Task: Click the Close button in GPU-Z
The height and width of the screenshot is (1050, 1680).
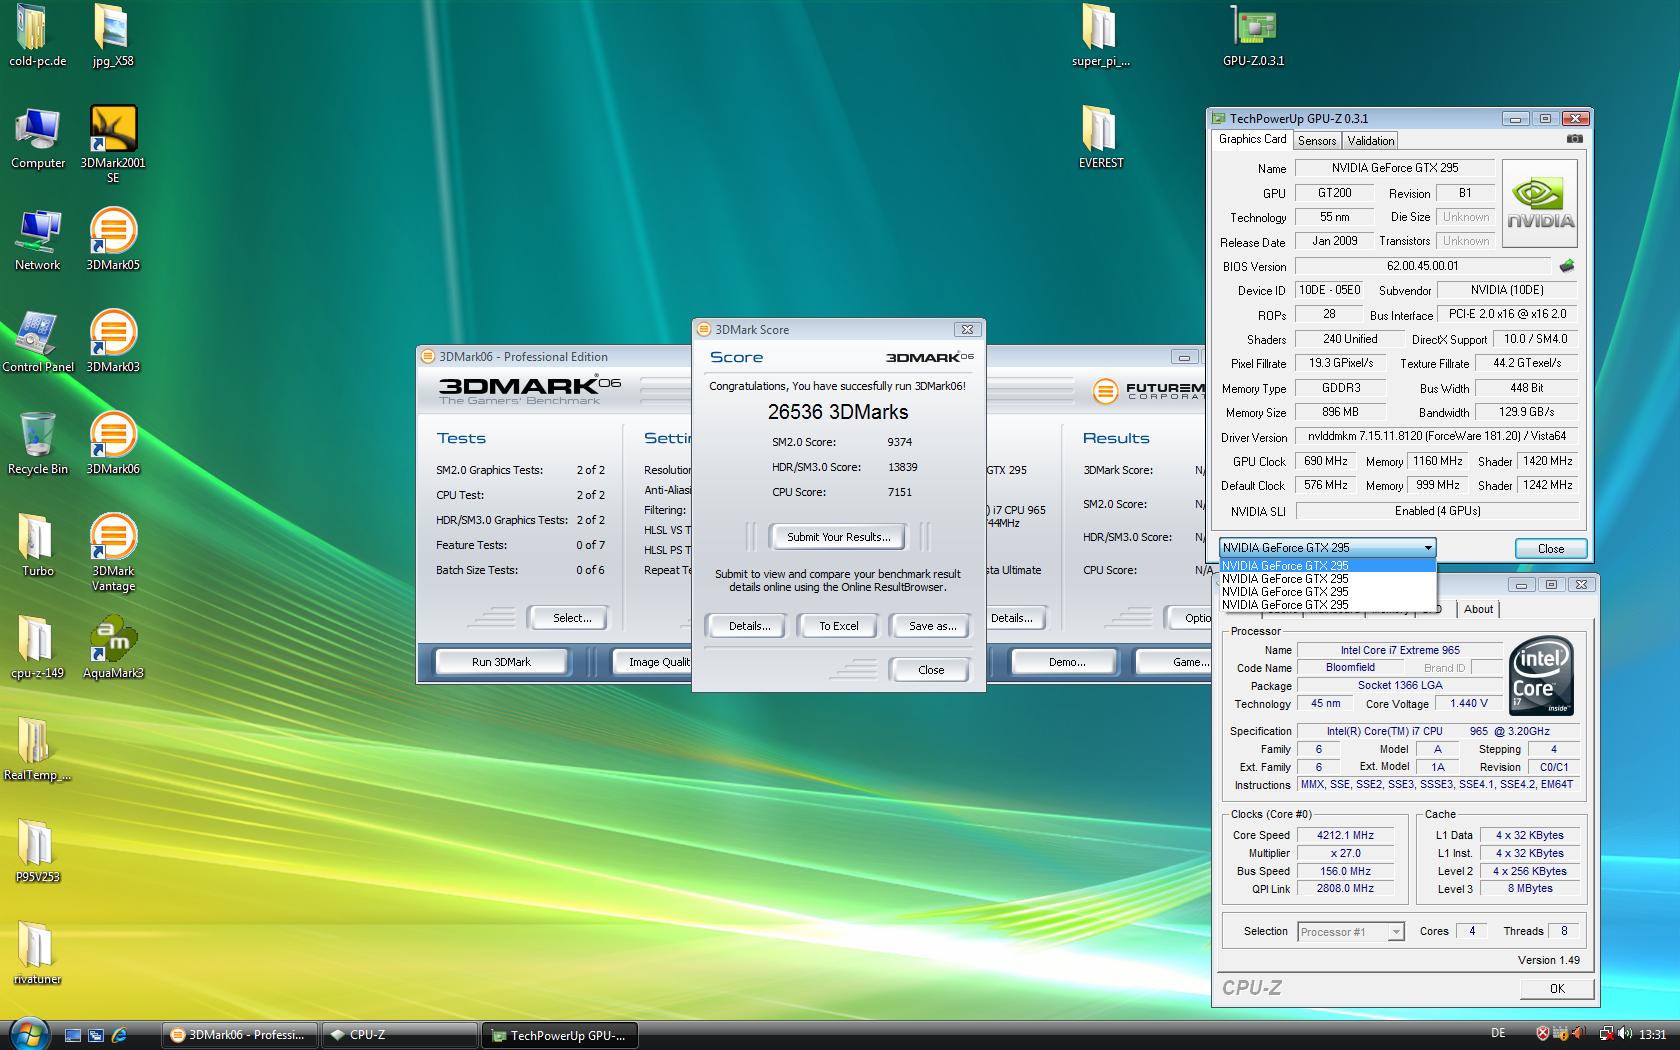Action: 1550,549
